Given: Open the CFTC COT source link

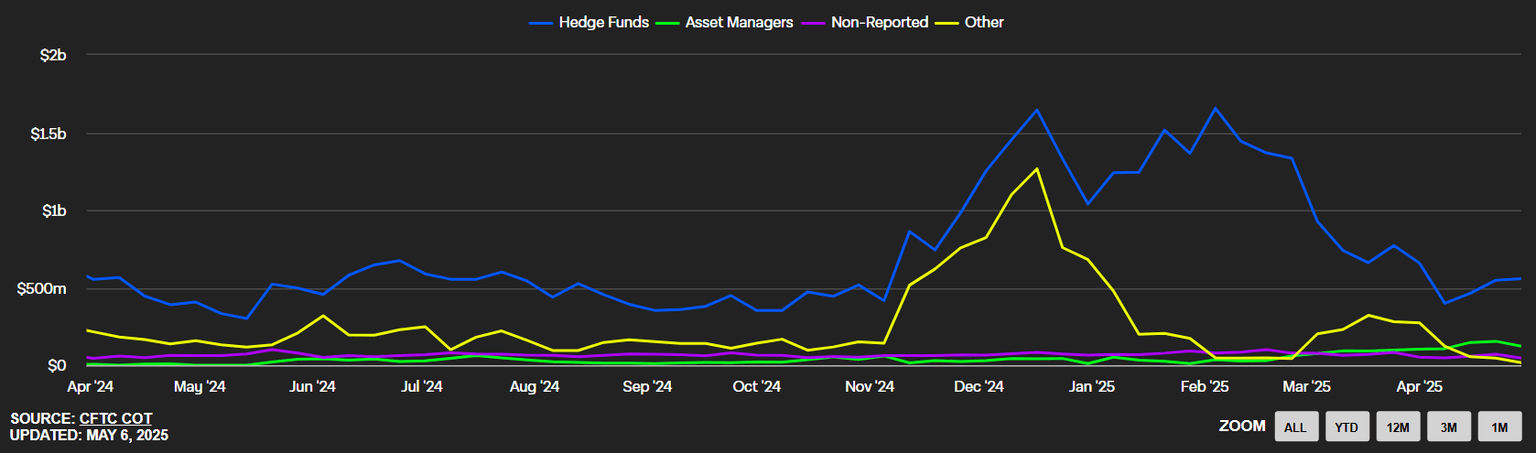Looking at the screenshot, I should tap(115, 418).
